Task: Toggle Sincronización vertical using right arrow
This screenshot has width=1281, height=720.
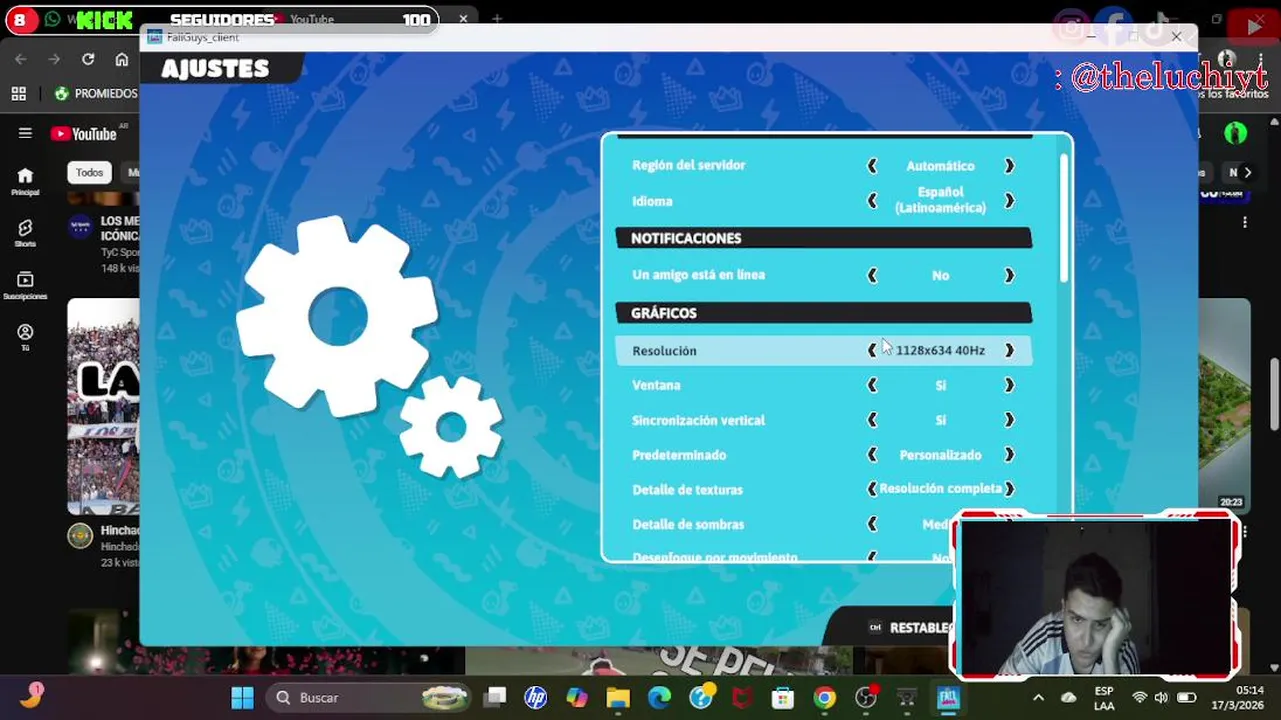Action: 1009,420
